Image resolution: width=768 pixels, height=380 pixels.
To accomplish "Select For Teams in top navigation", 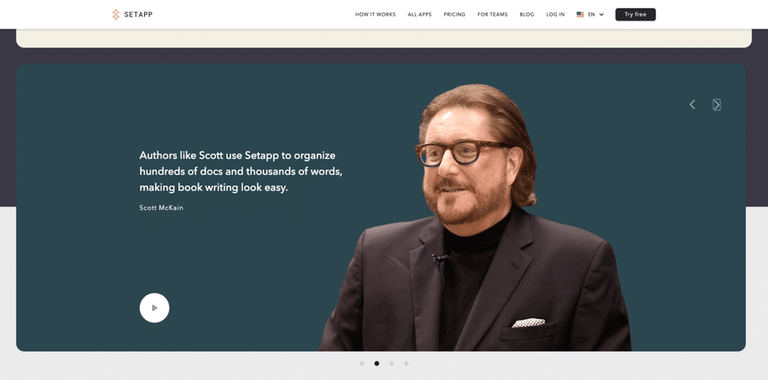I will point(492,15).
